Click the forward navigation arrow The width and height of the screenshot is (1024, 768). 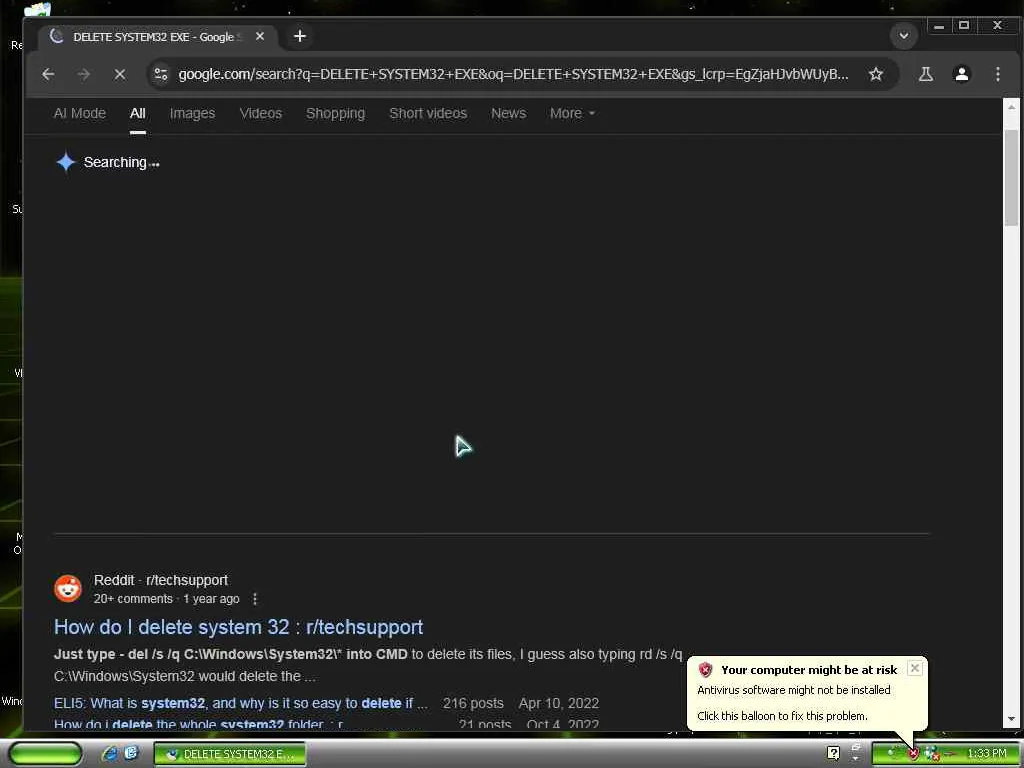[84, 74]
